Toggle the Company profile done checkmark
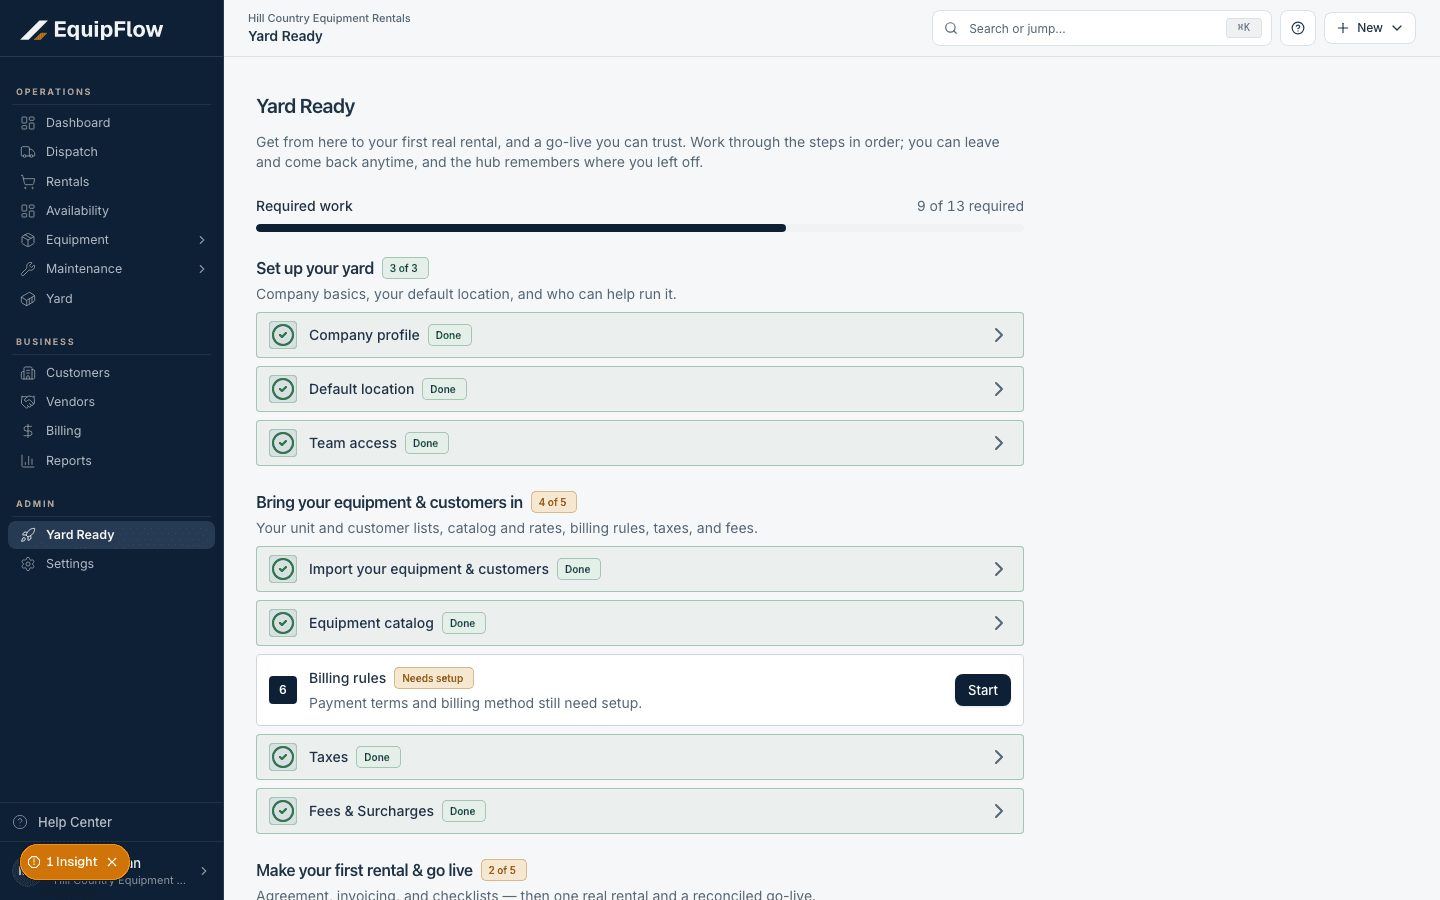The width and height of the screenshot is (1440, 900). (x=283, y=335)
